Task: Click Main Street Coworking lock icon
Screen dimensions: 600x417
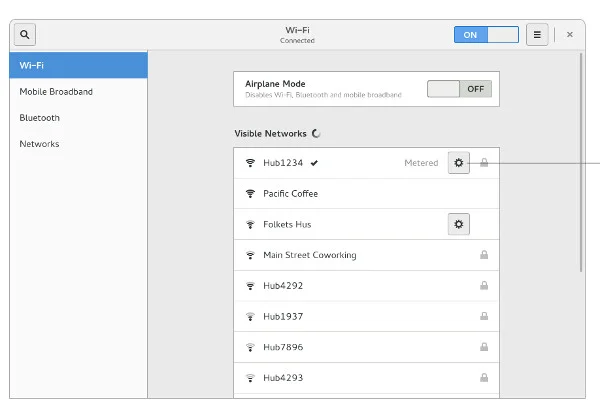Action: 484,255
